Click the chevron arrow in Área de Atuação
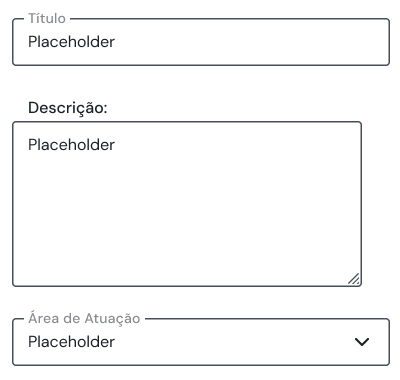Viewport: 400px width, 380px height. 362,342
